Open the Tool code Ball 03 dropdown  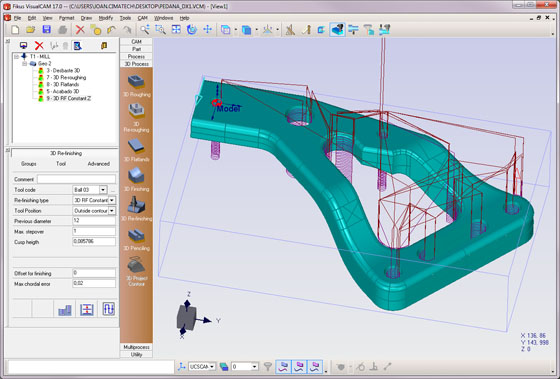pyautogui.click(x=103, y=190)
